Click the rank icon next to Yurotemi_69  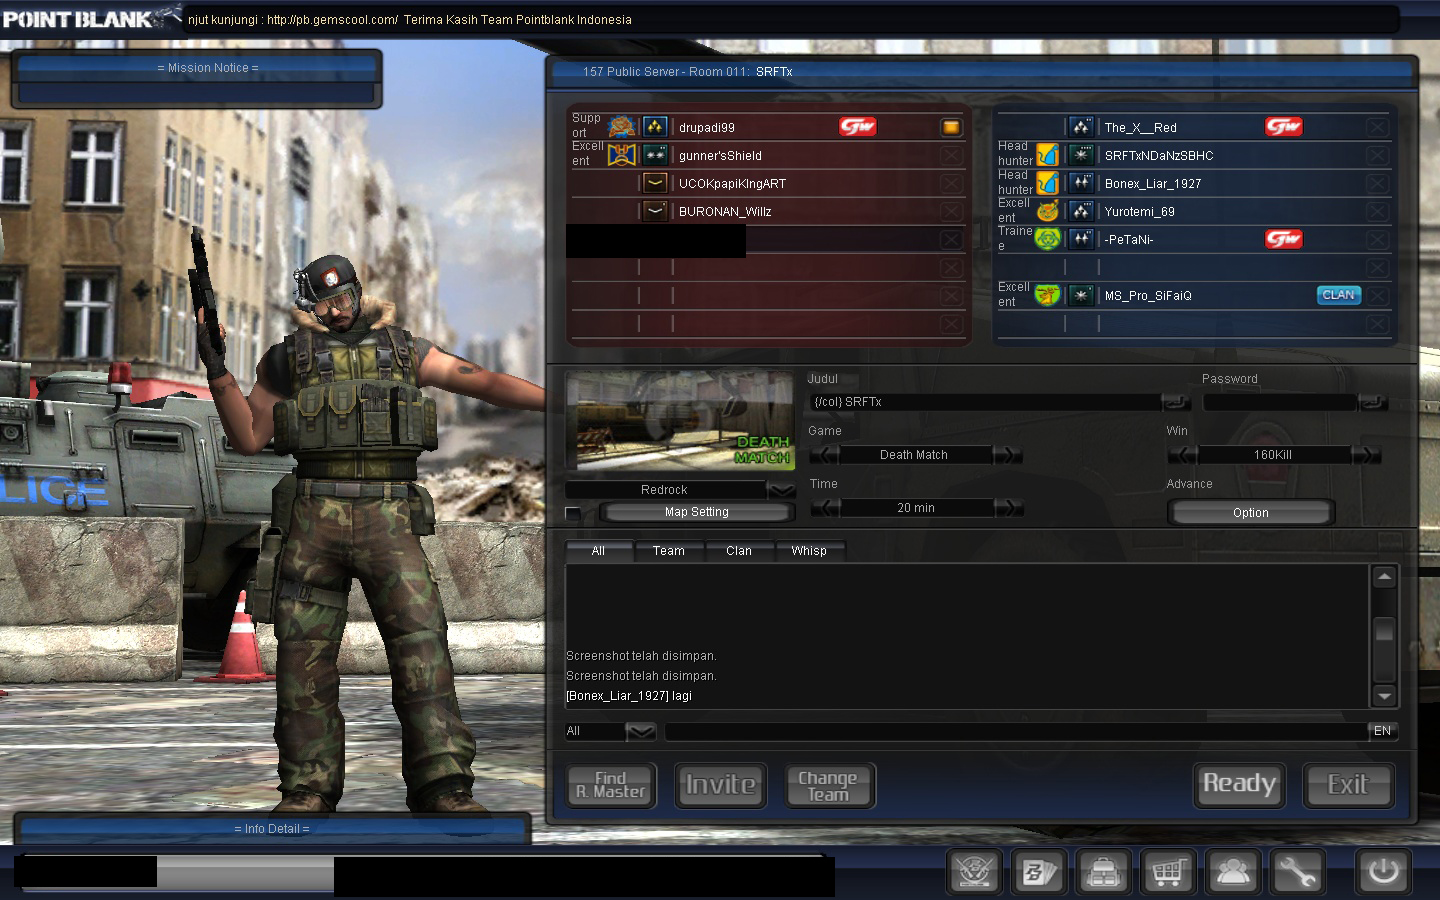point(1081,211)
